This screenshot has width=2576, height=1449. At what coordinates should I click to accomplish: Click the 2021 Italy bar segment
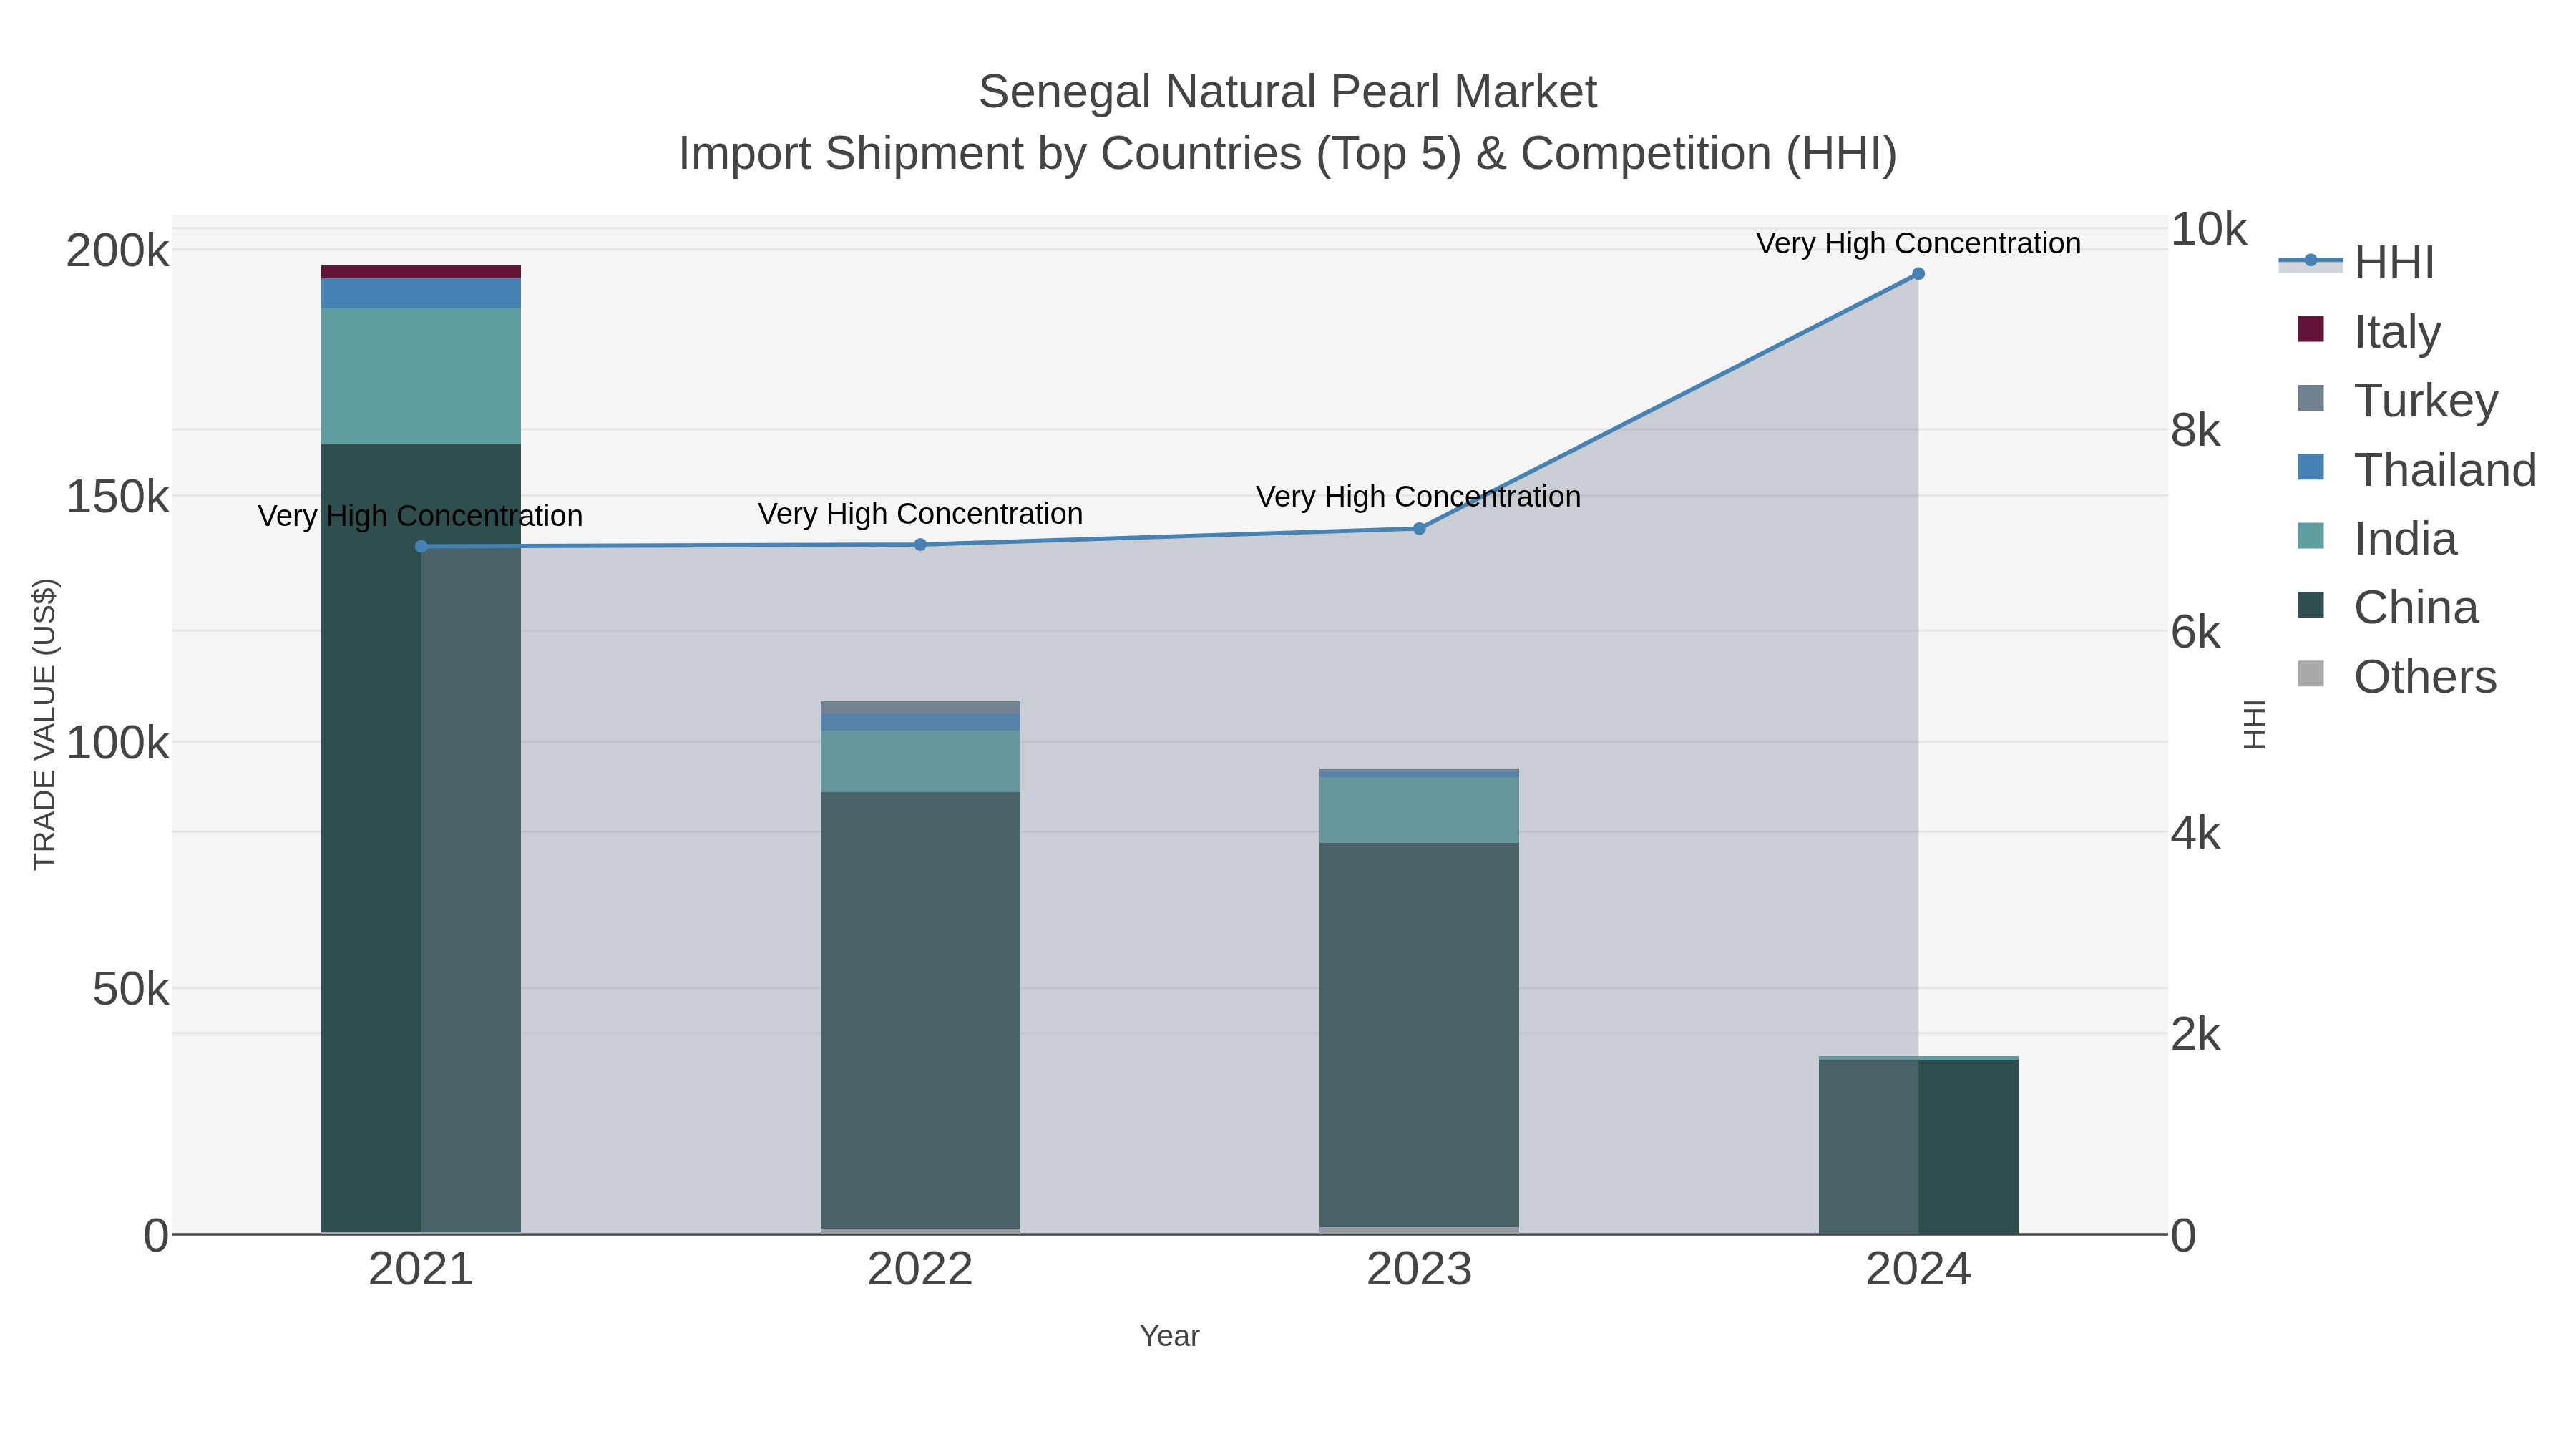(421, 272)
